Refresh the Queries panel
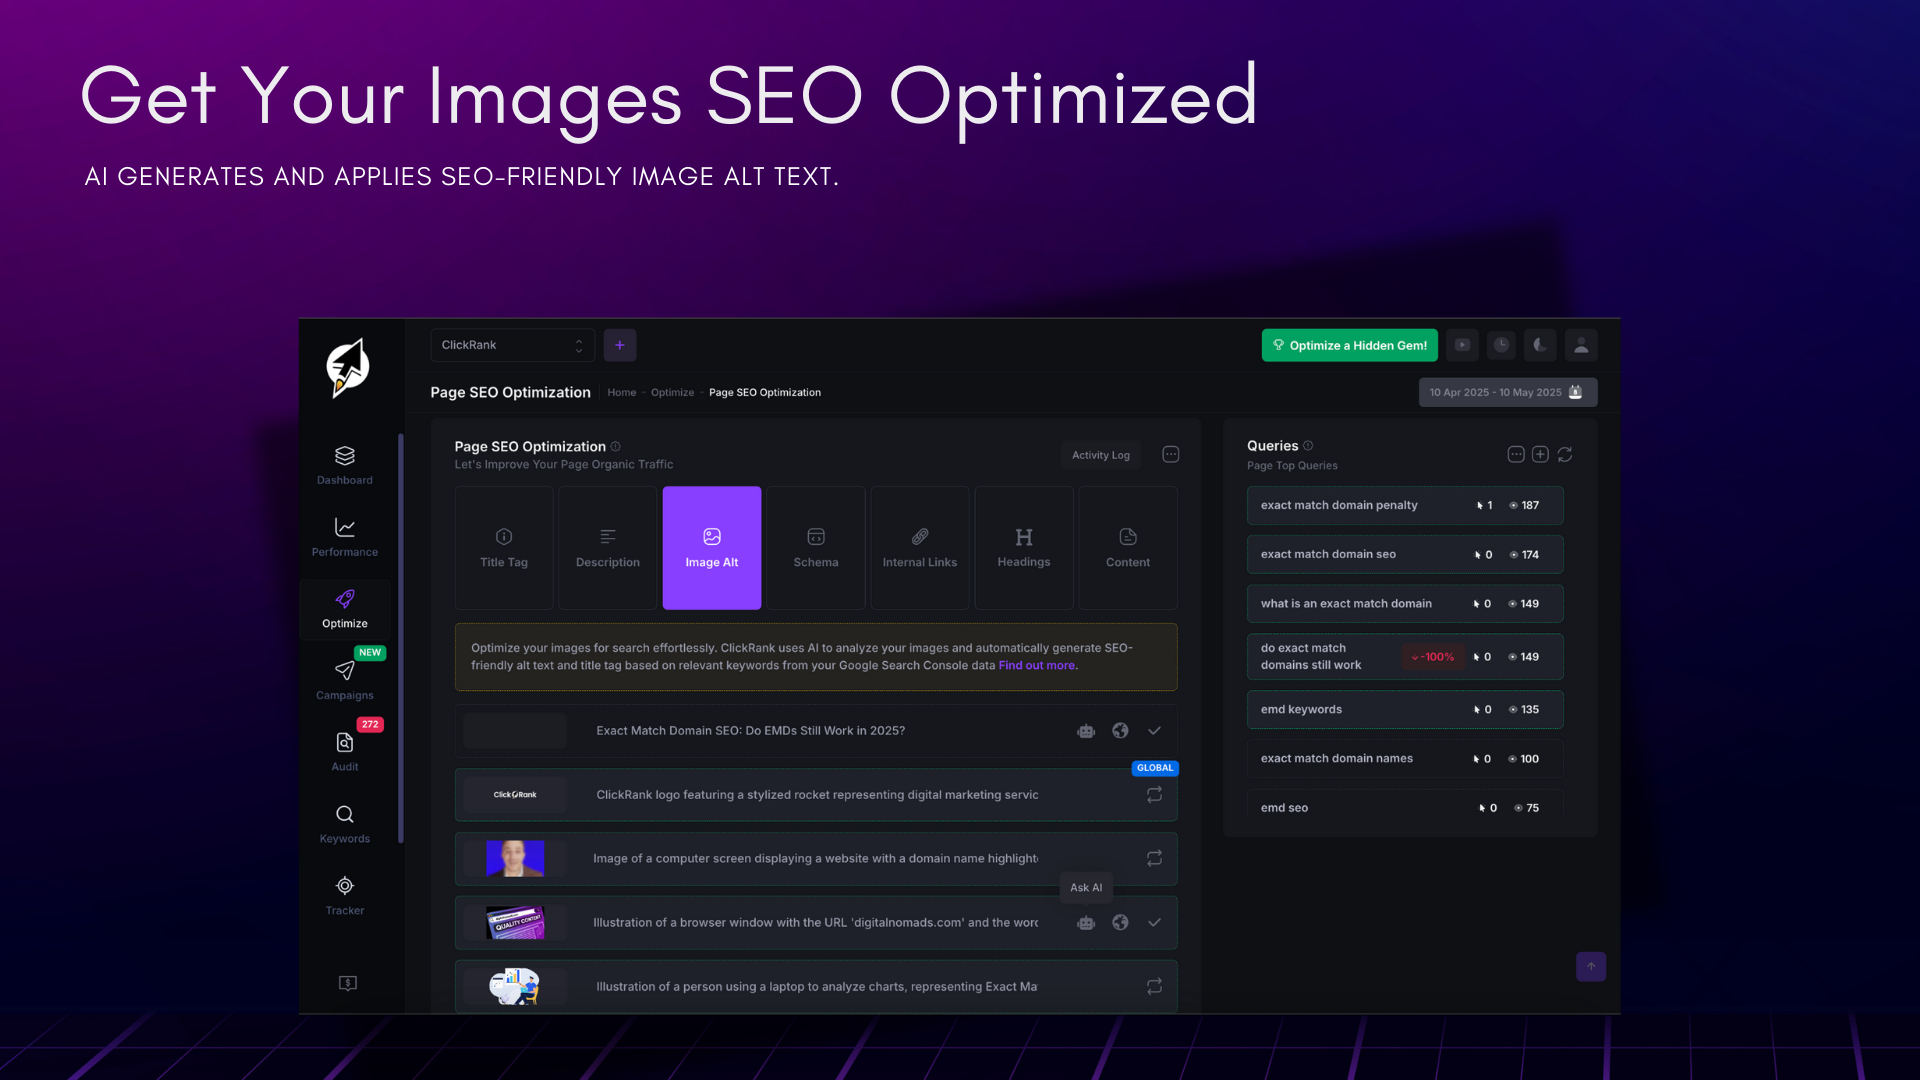 (x=1565, y=454)
